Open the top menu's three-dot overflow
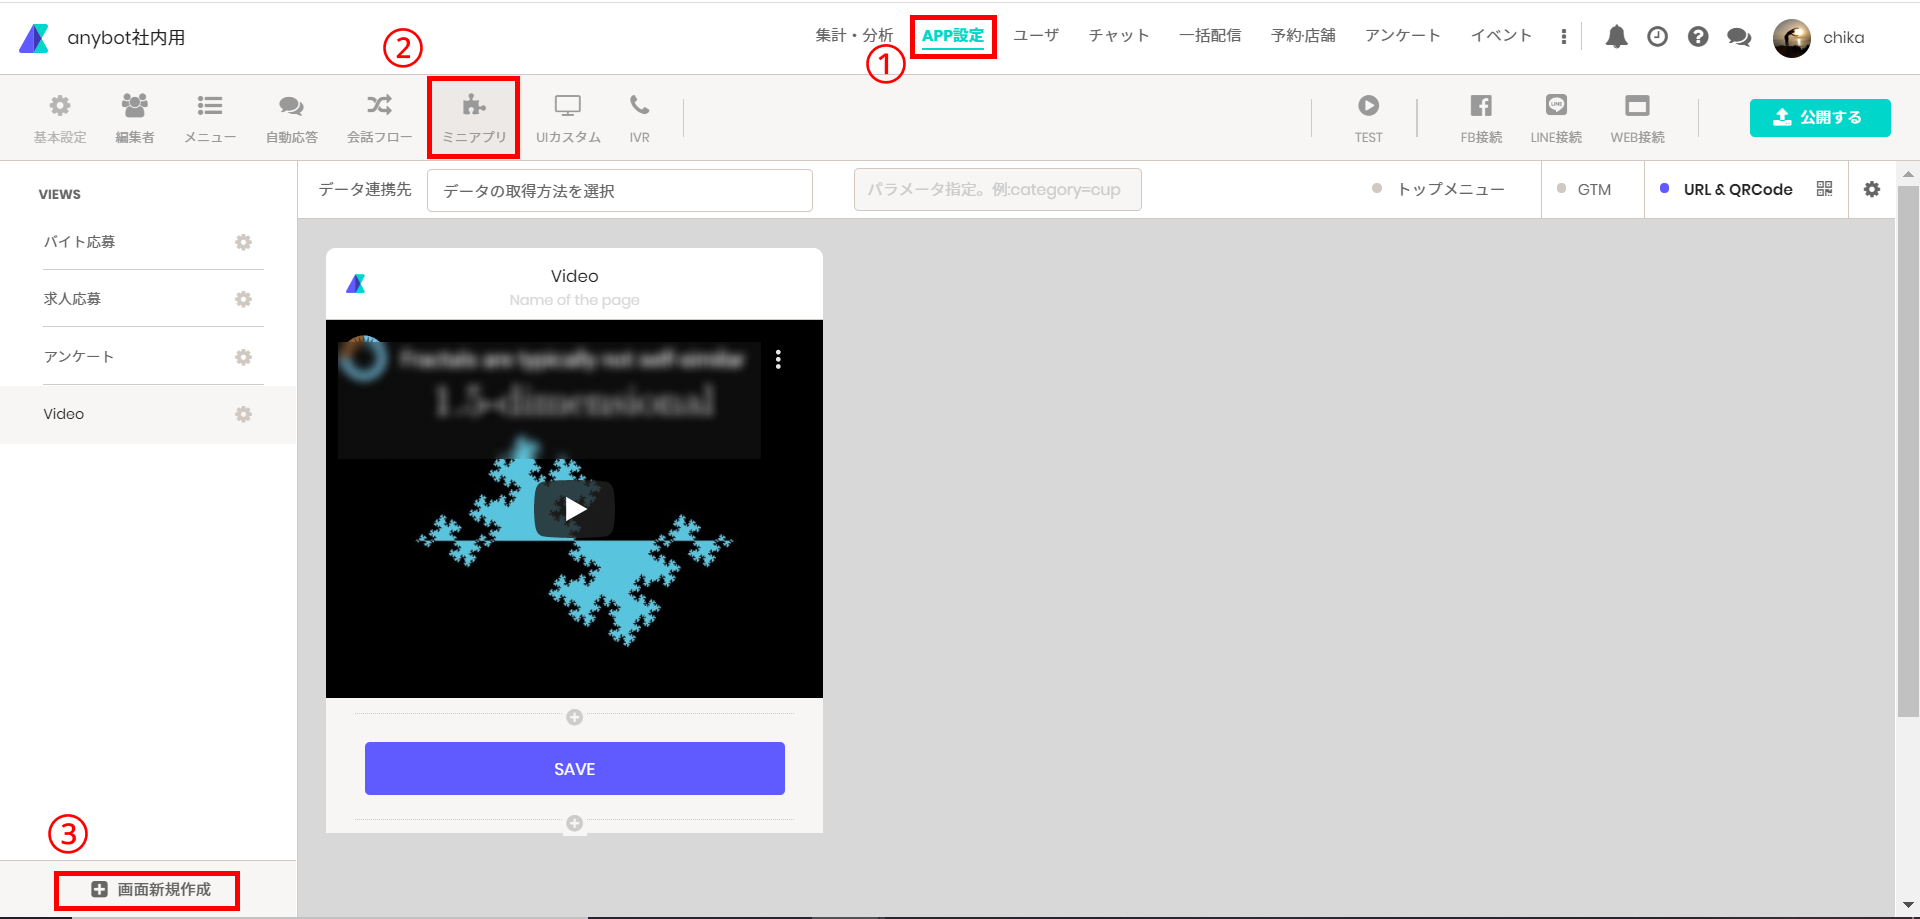Screen dimensions: 1920x919 tap(1564, 37)
